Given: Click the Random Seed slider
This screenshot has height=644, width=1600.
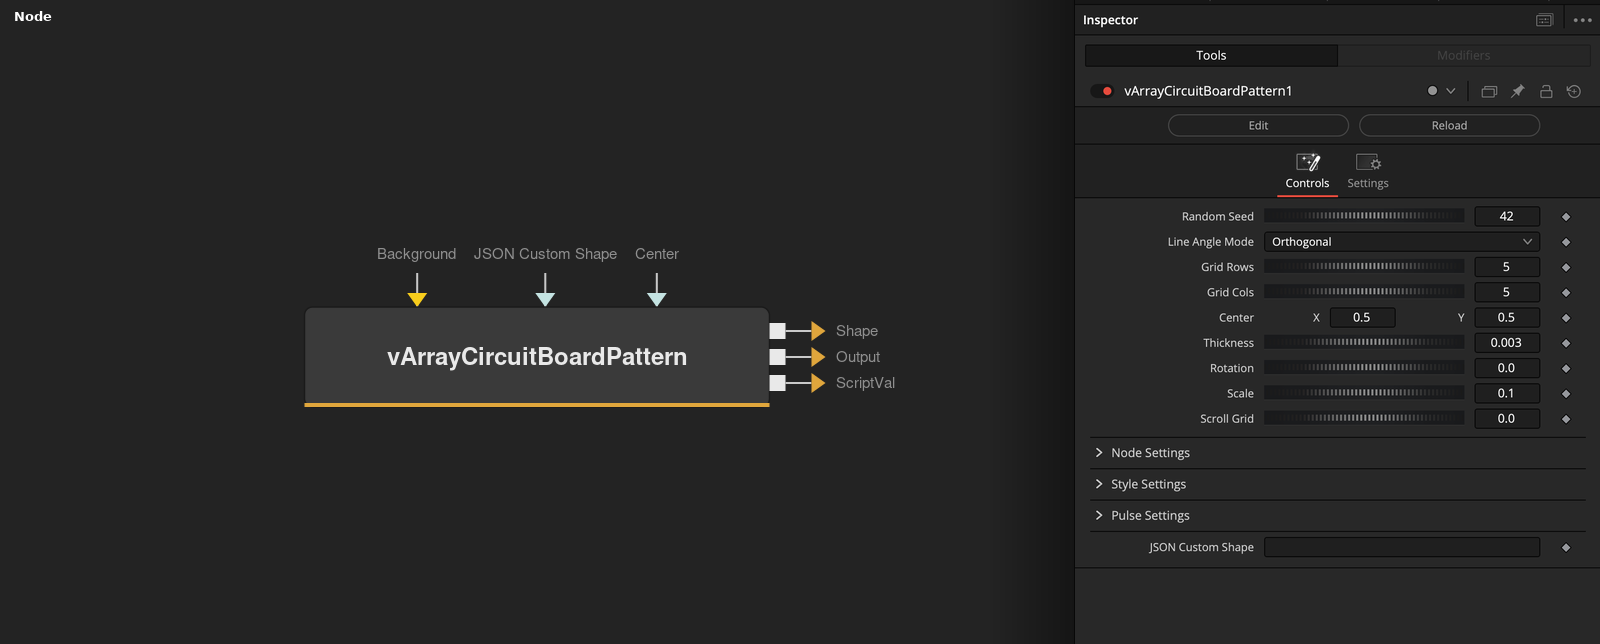Looking at the screenshot, I should click(1364, 216).
